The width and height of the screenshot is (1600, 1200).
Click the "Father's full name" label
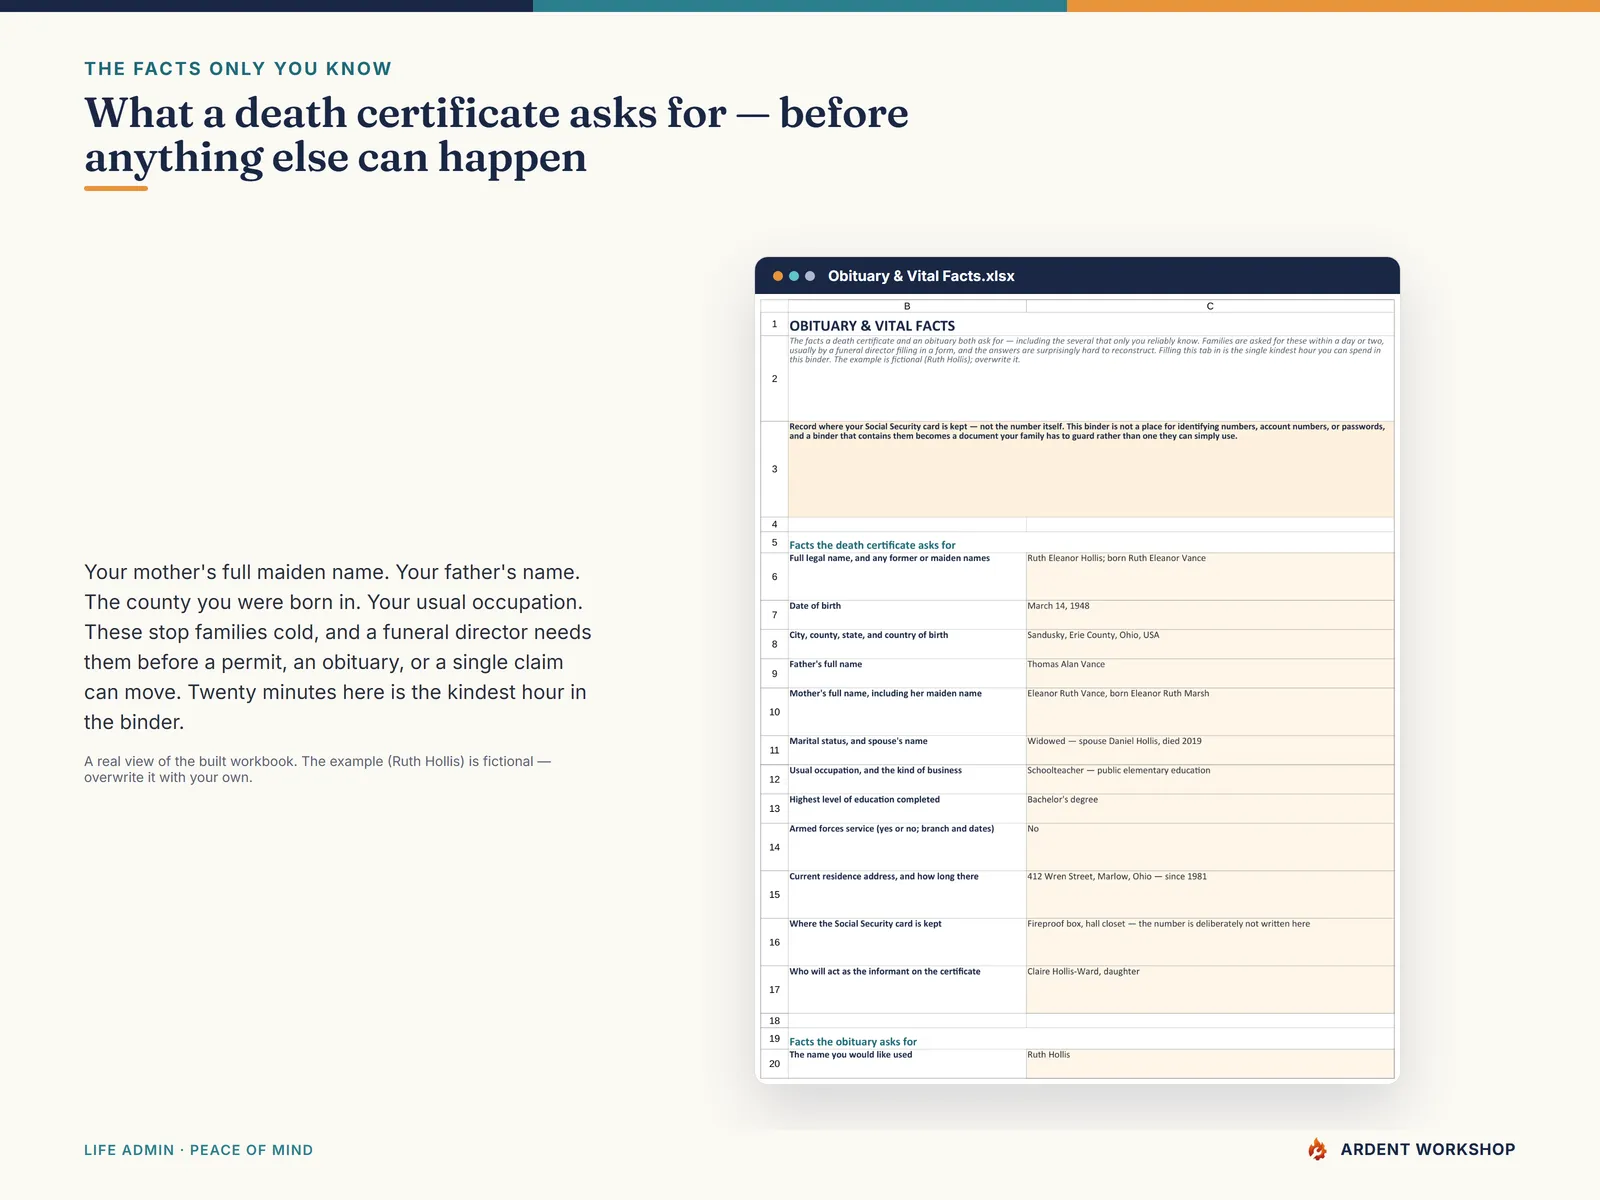click(x=907, y=673)
